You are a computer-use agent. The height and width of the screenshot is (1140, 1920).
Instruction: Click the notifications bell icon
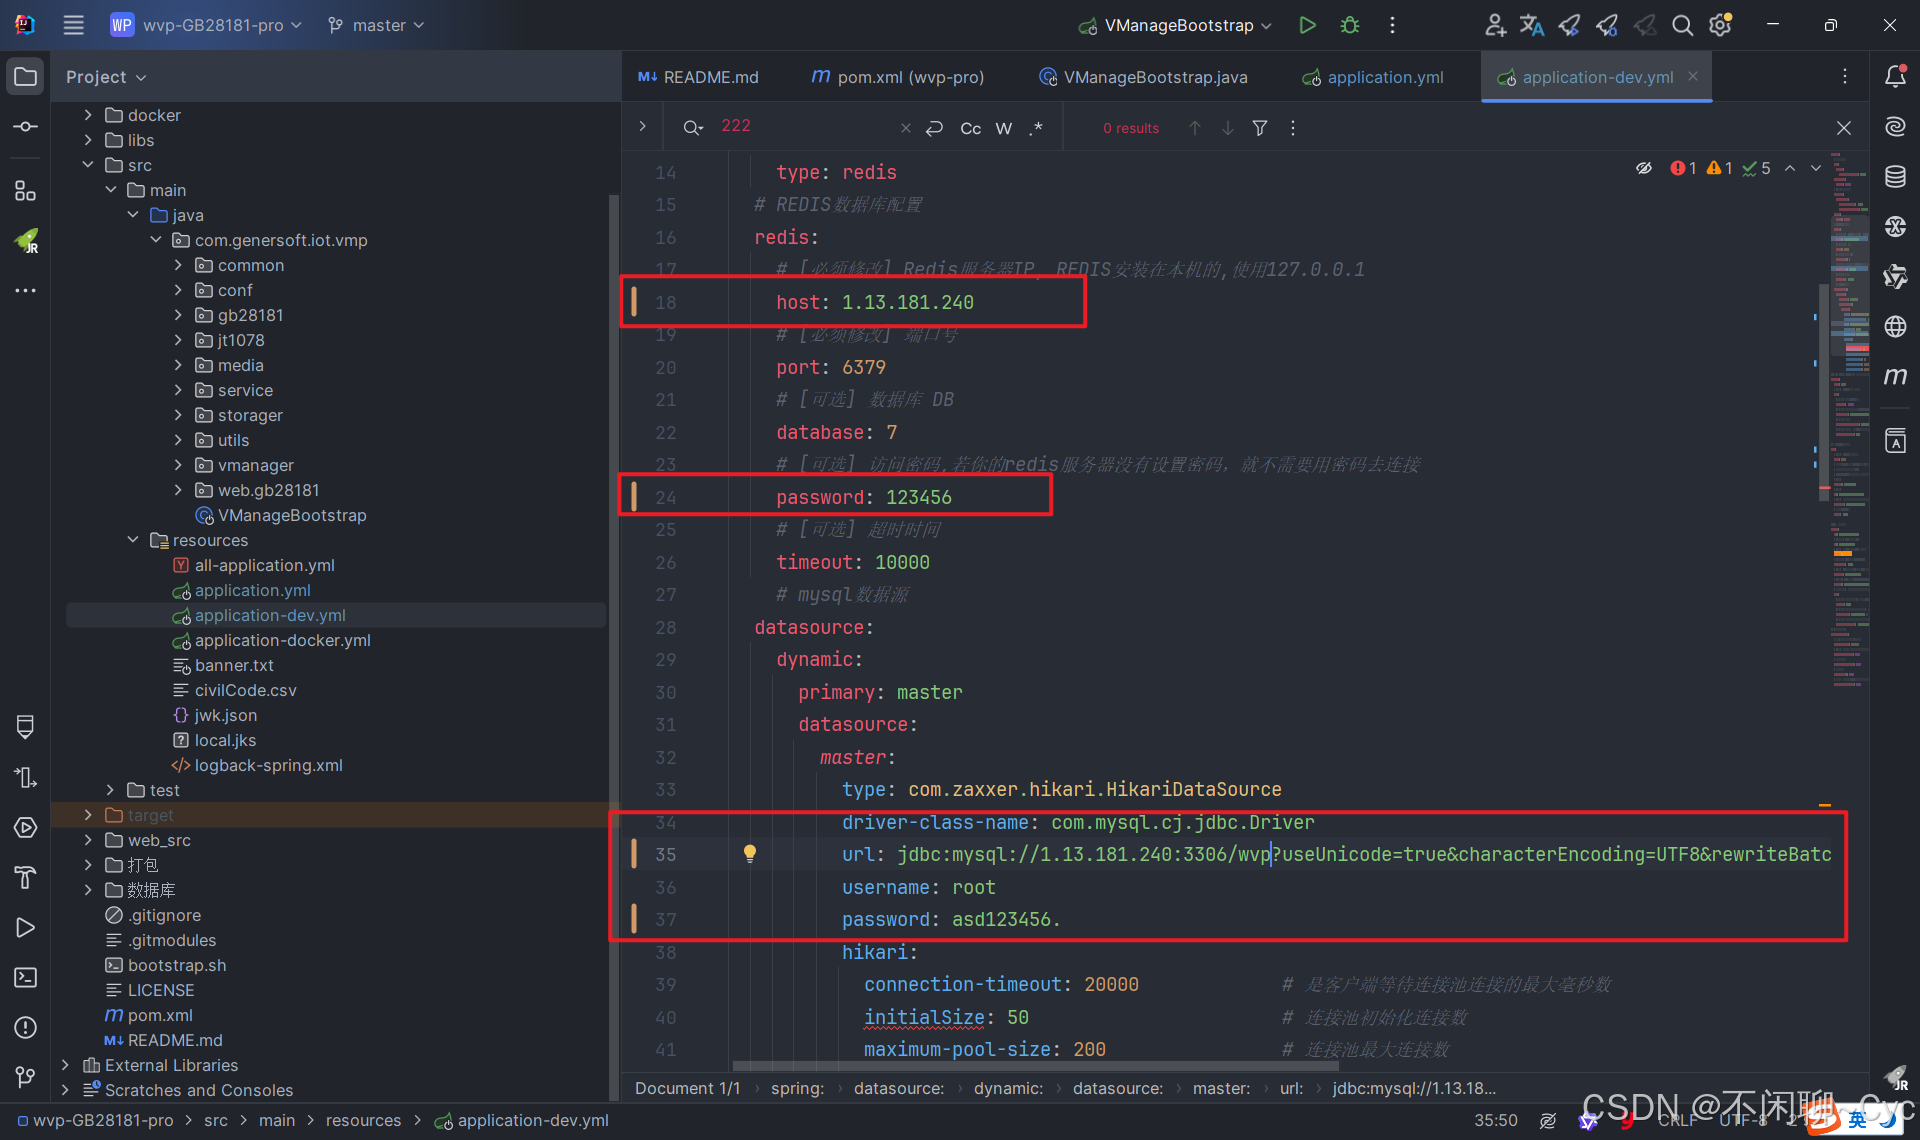pyautogui.click(x=1896, y=76)
